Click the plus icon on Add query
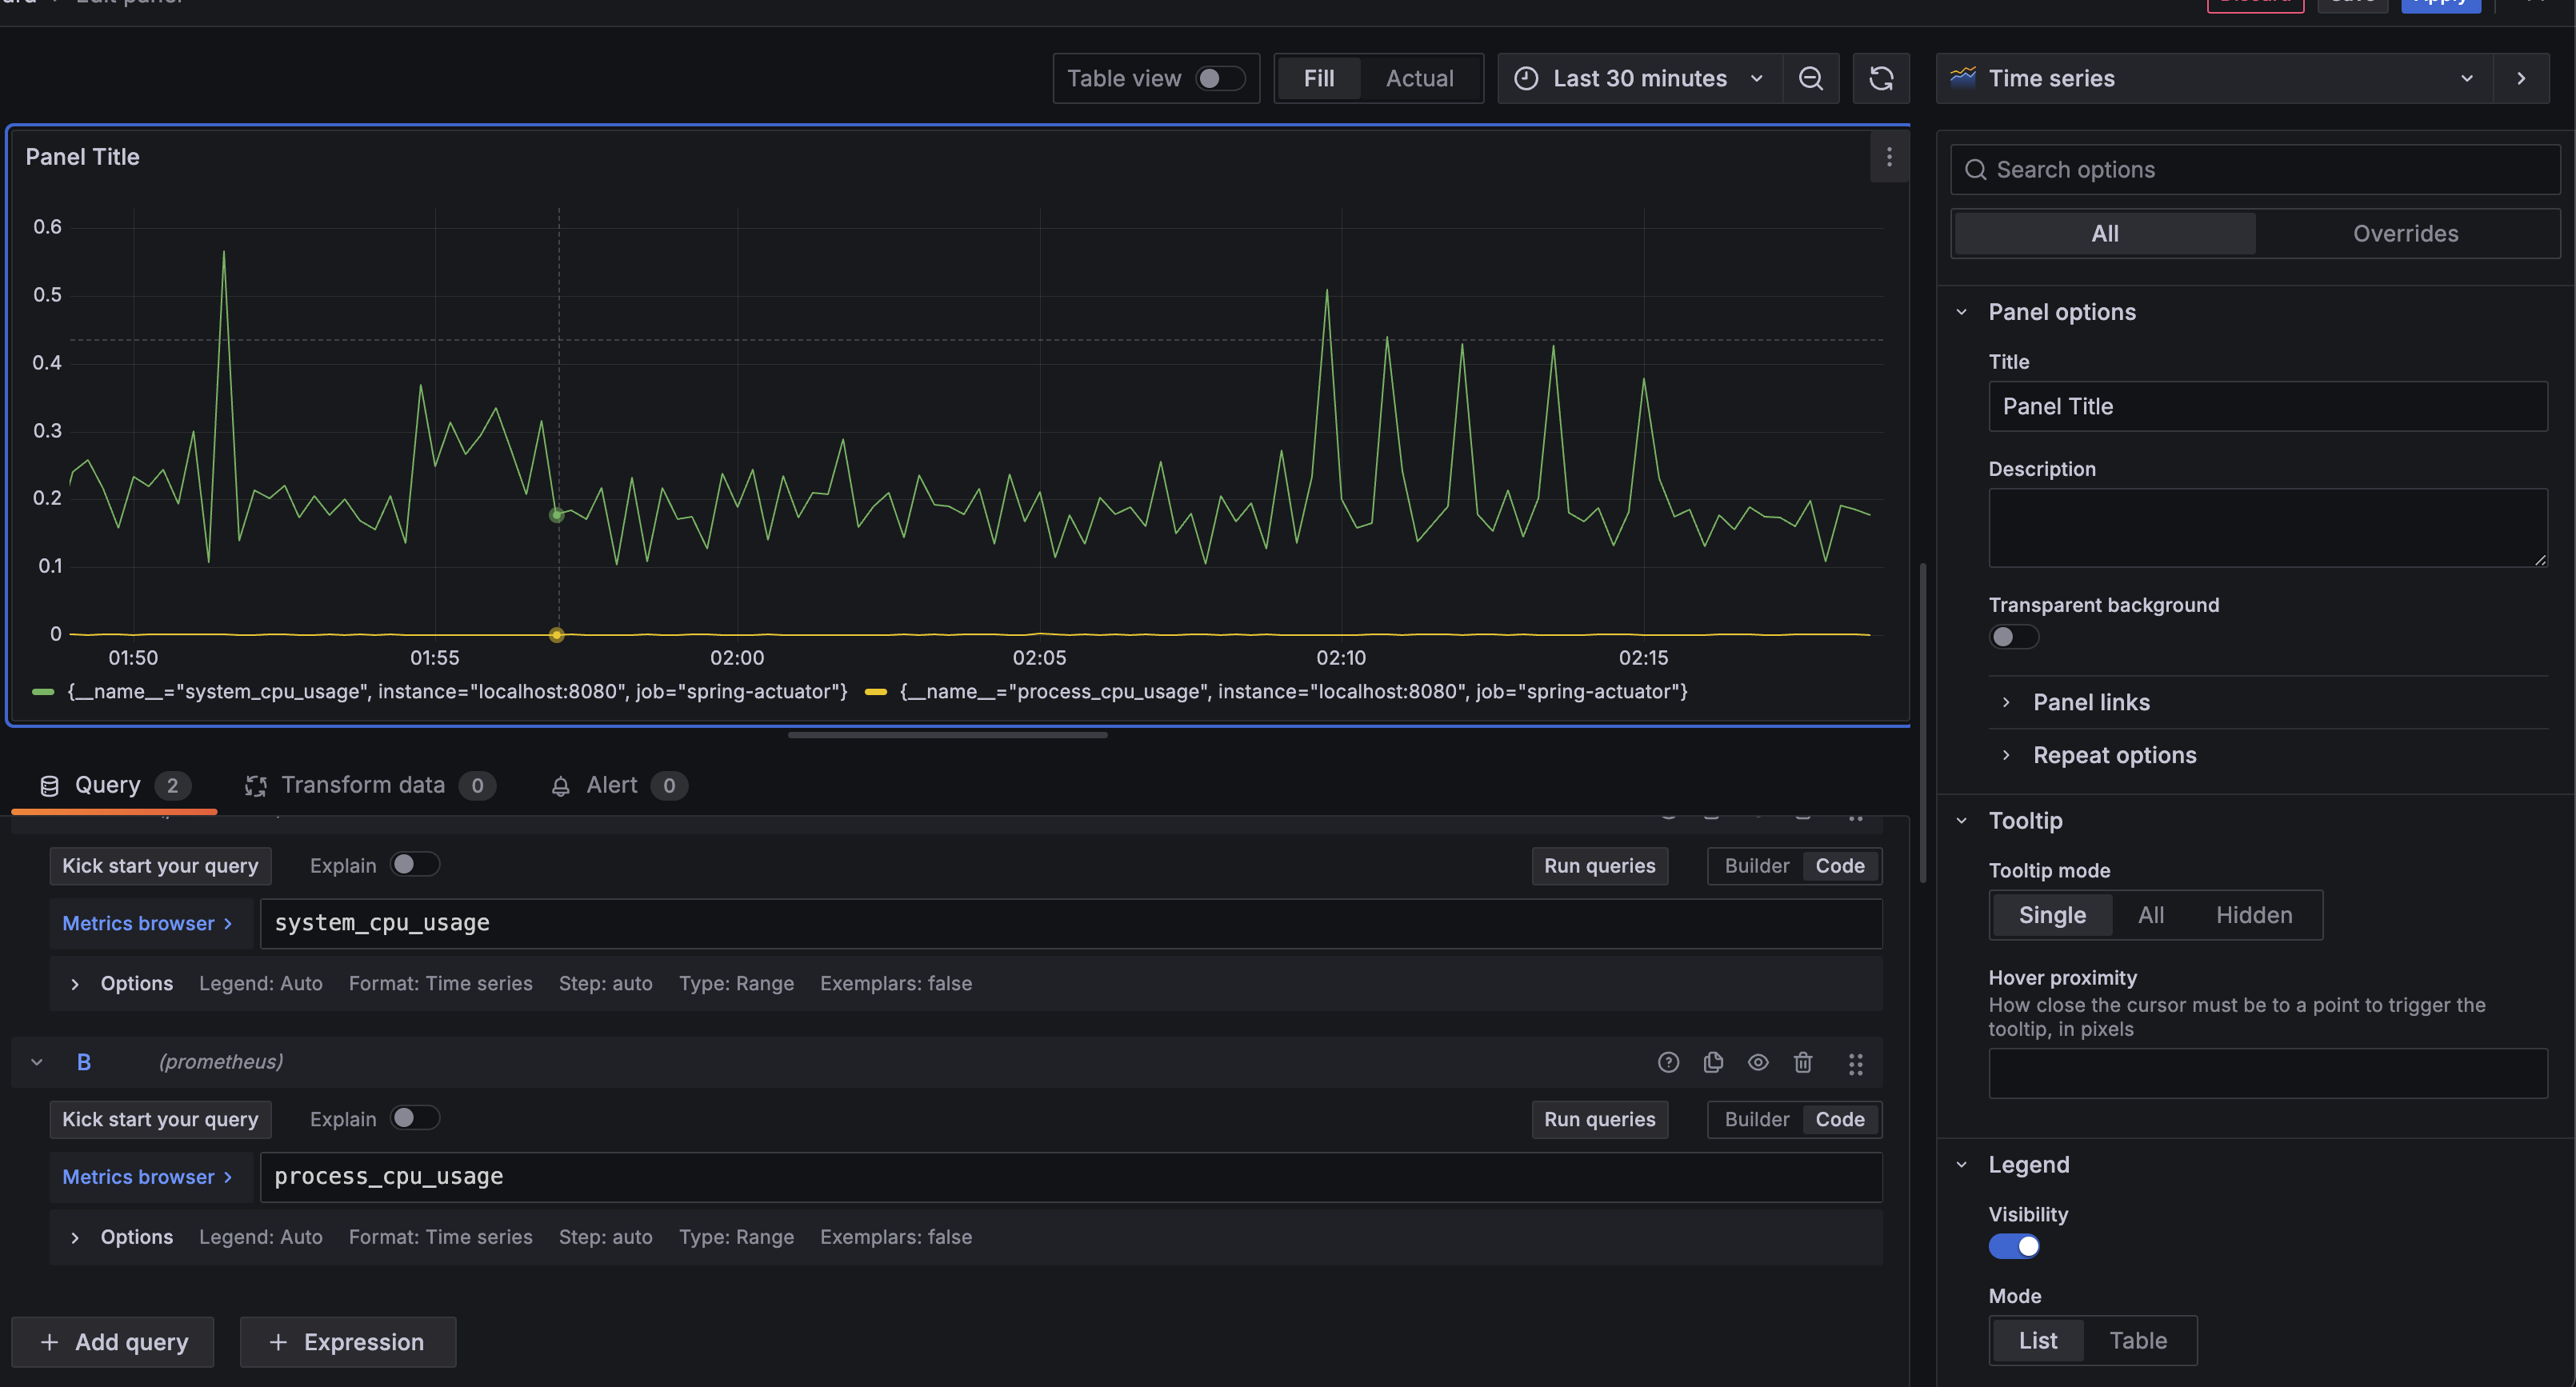Viewport: 2576px width, 1387px height. 49,1342
